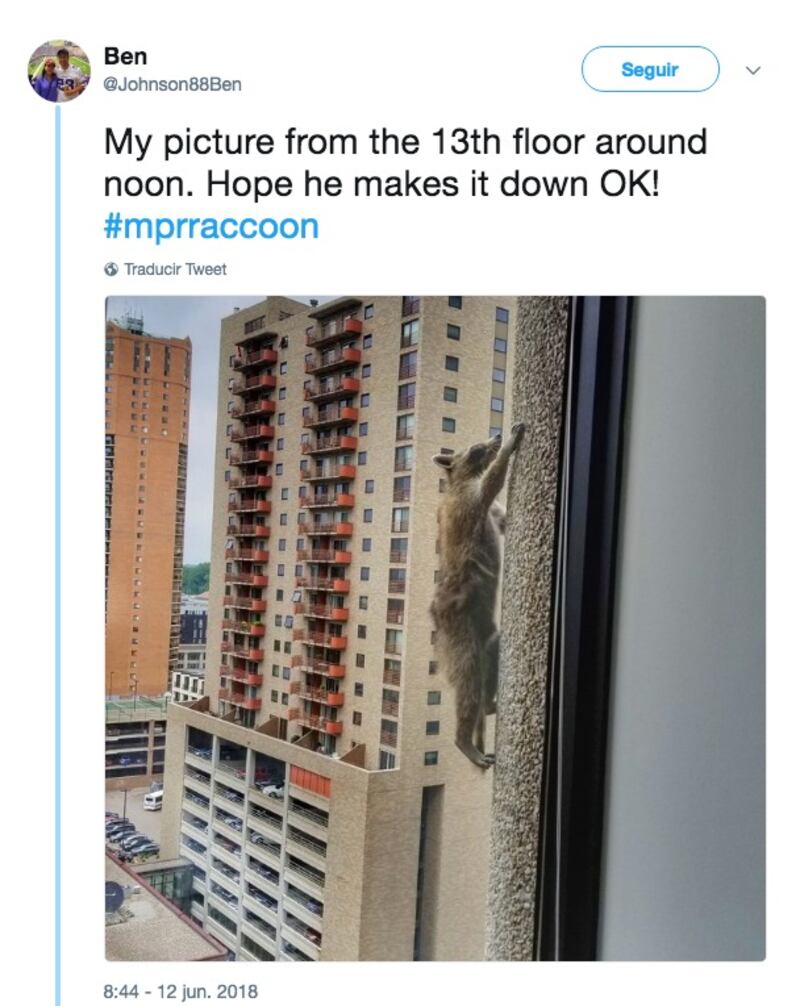The image size is (800, 1006).
Task: Translate tweet via Traducir Tweet link
Action: click(175, 269)
